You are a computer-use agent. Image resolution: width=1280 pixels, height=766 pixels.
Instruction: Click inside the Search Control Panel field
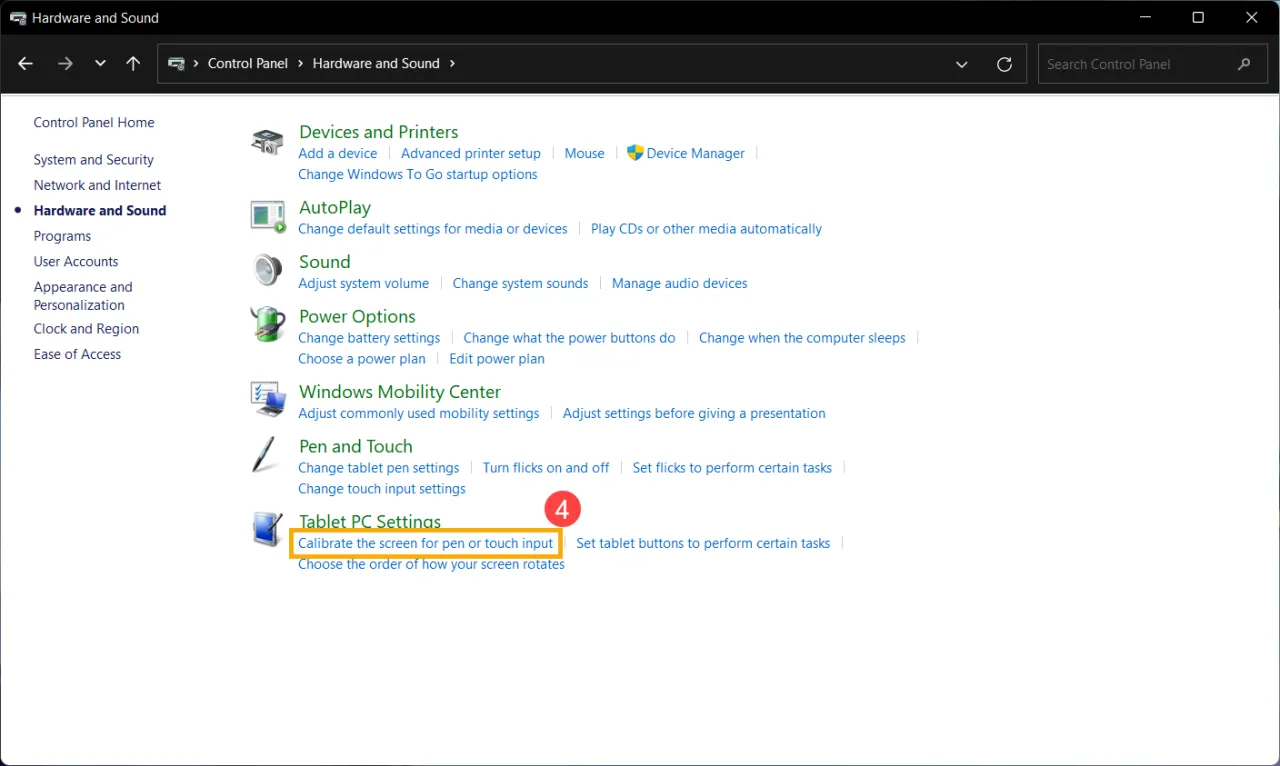tap(1140, 63)
